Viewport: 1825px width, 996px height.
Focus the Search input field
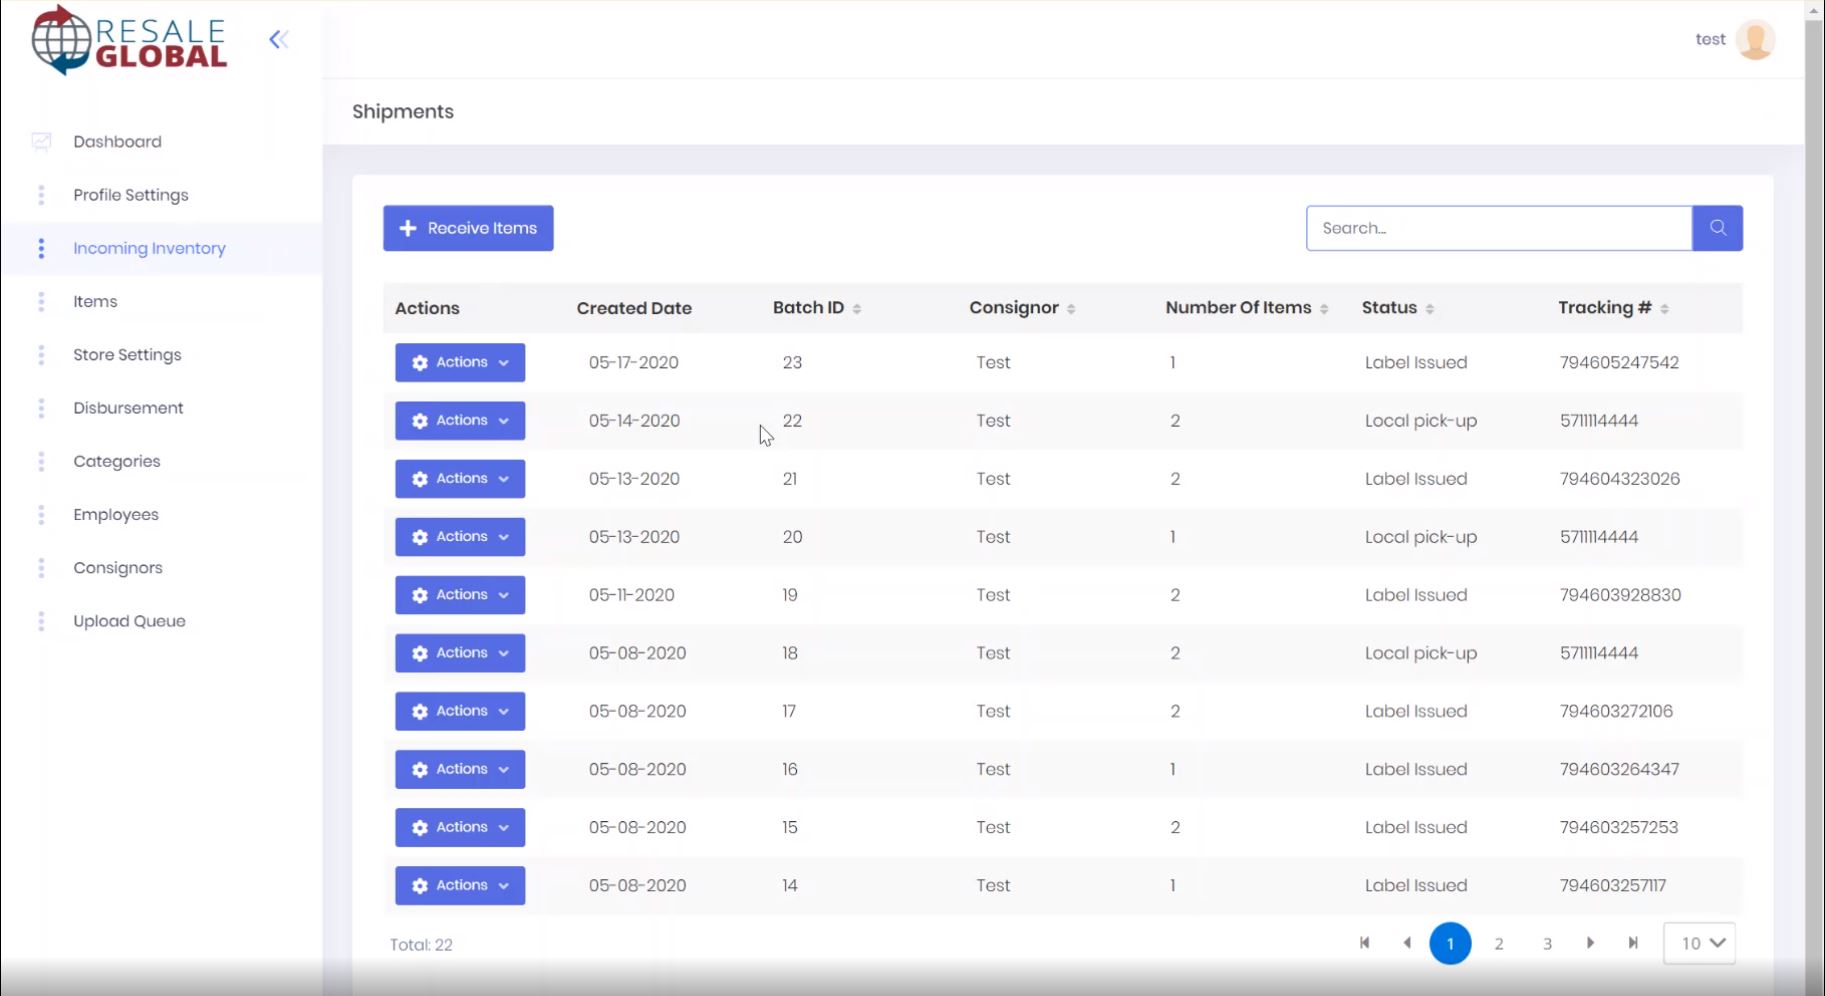1498,228
